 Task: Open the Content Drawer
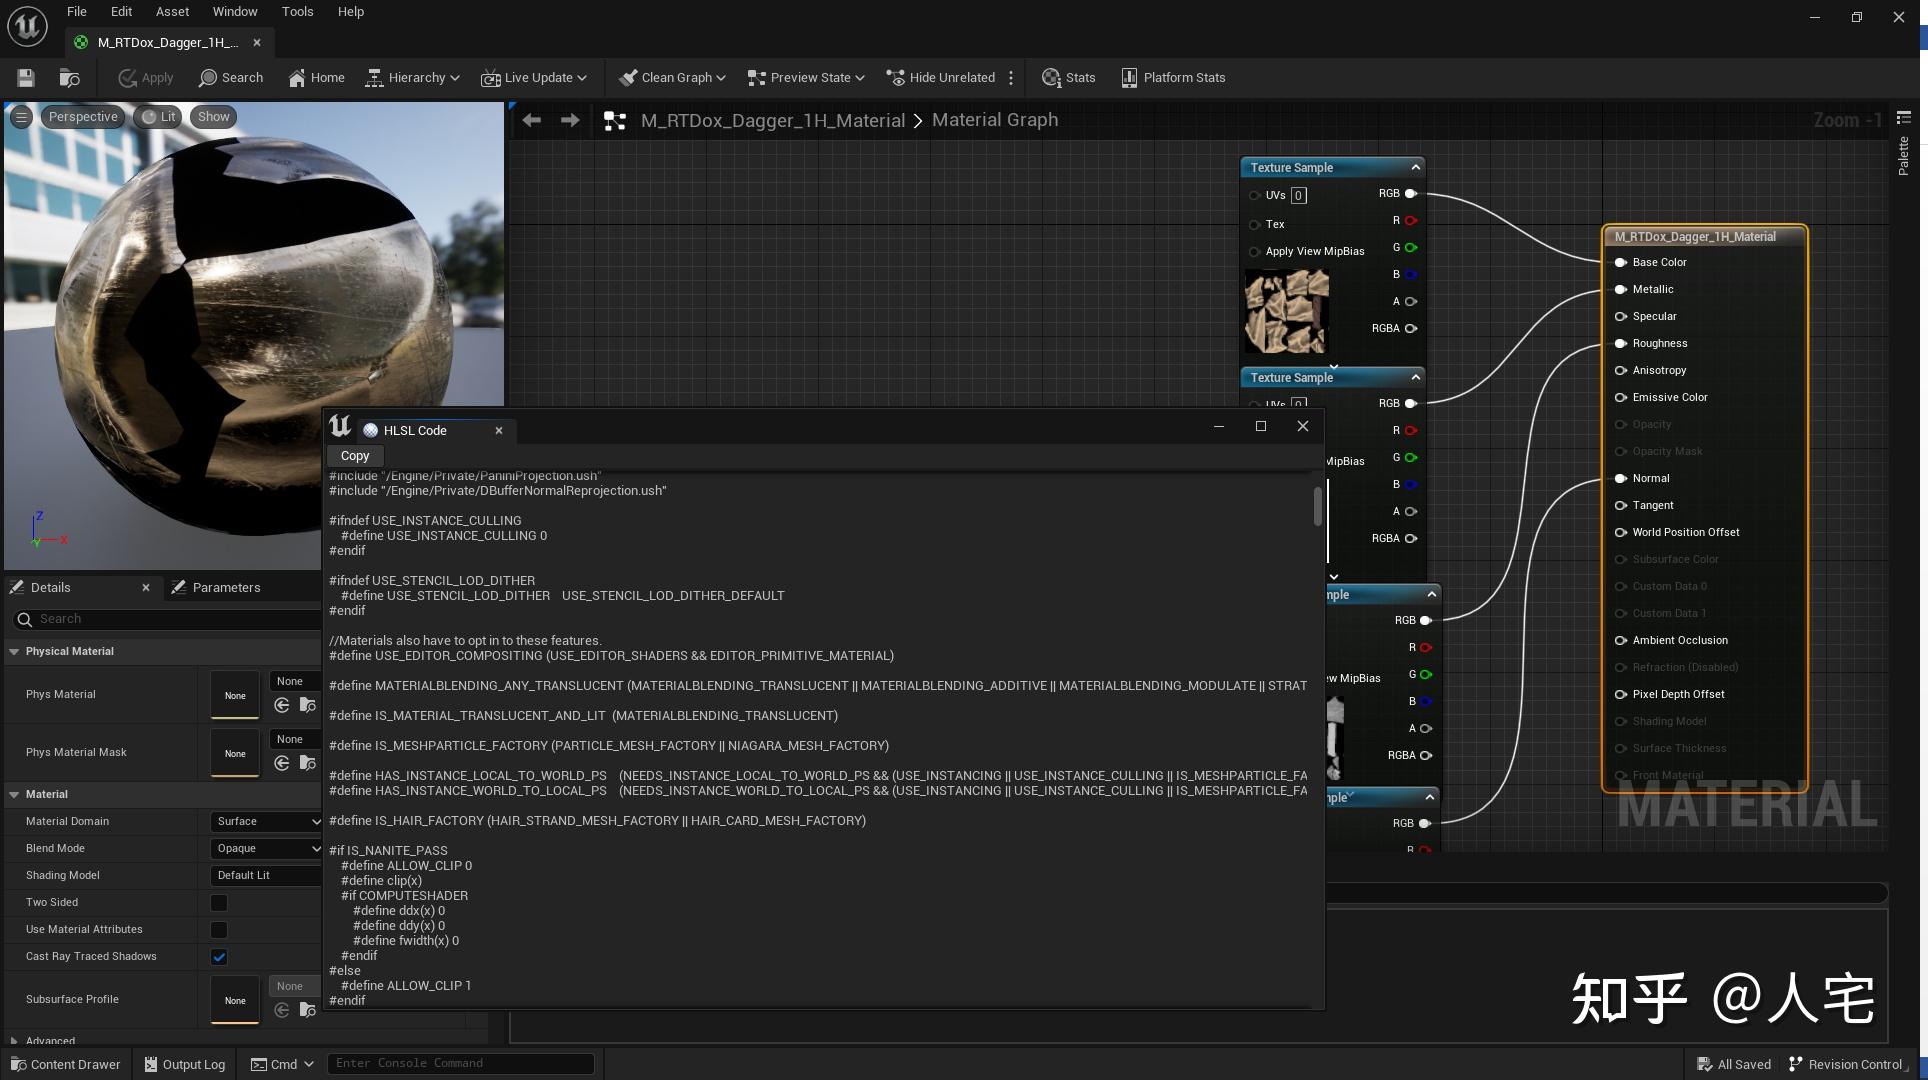click(x=65, y=1064)
